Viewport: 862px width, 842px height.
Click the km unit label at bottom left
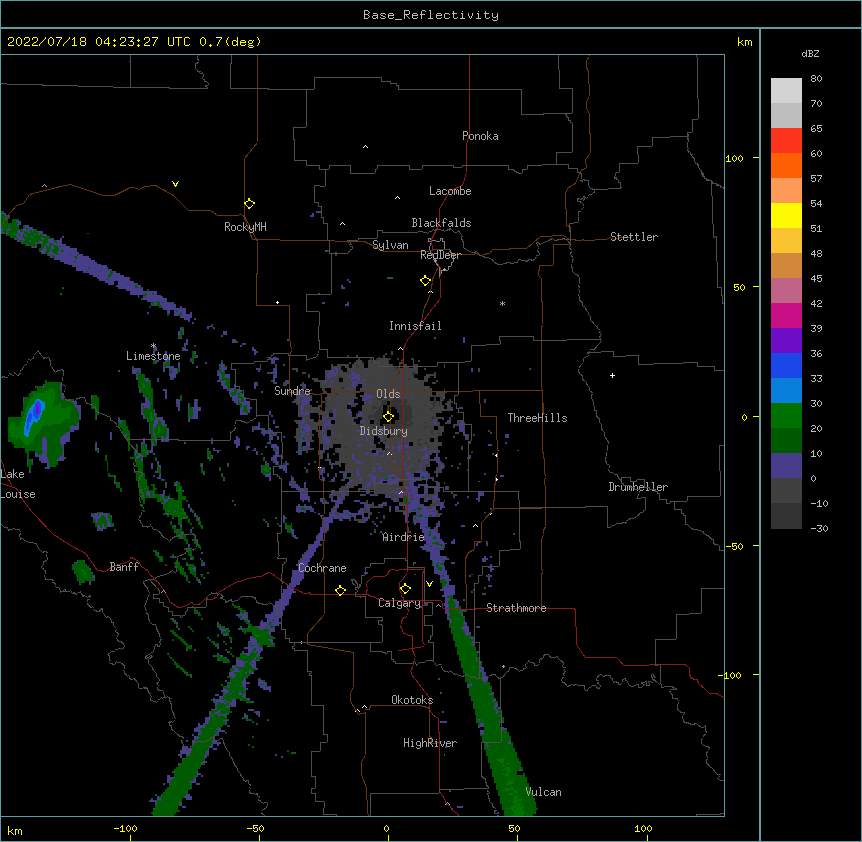(x=15, y=831)
